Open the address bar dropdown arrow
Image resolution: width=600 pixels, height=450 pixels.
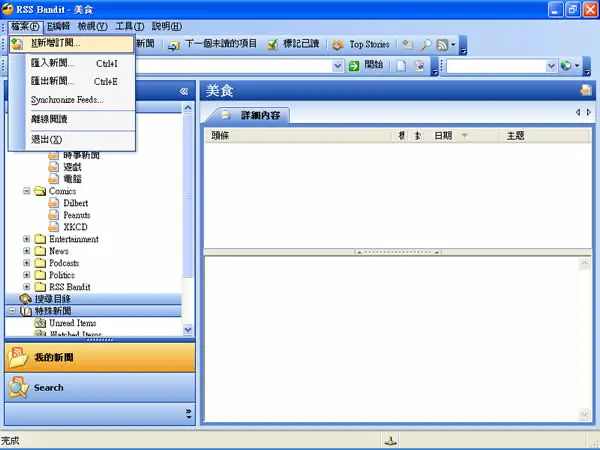coord(337,66)
